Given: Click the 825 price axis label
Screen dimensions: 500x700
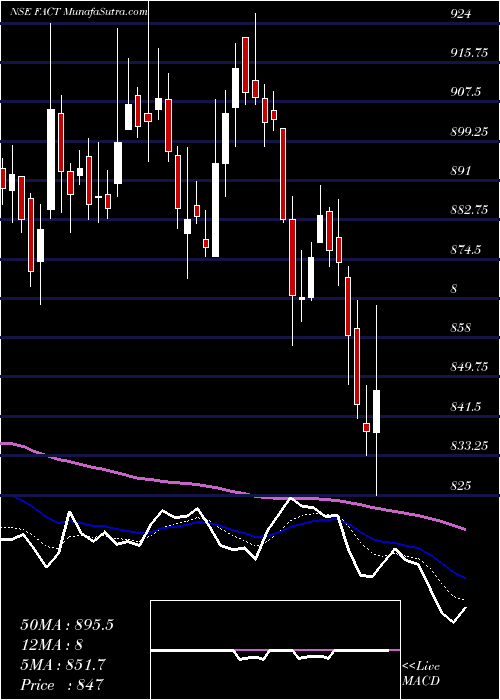Looking at the screenshot, I should pyautogui.click(x=461, y=485).
